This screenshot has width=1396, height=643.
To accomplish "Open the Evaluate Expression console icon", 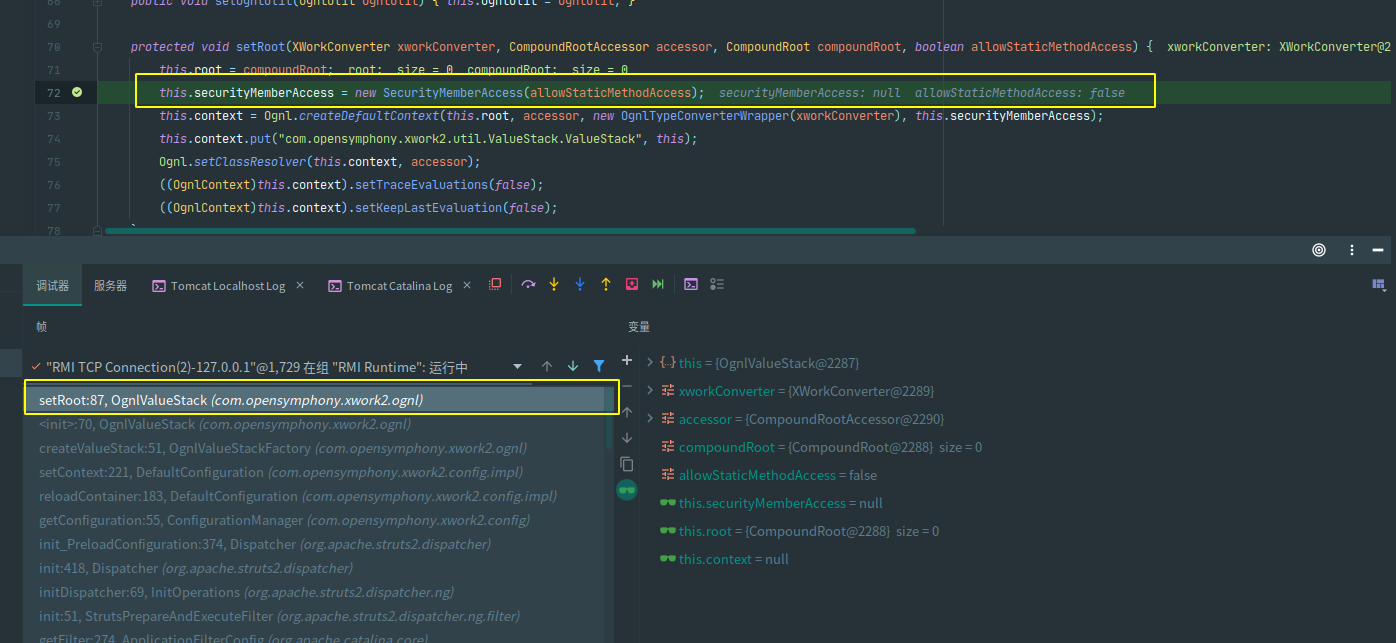I will click(x=691, y=285).
